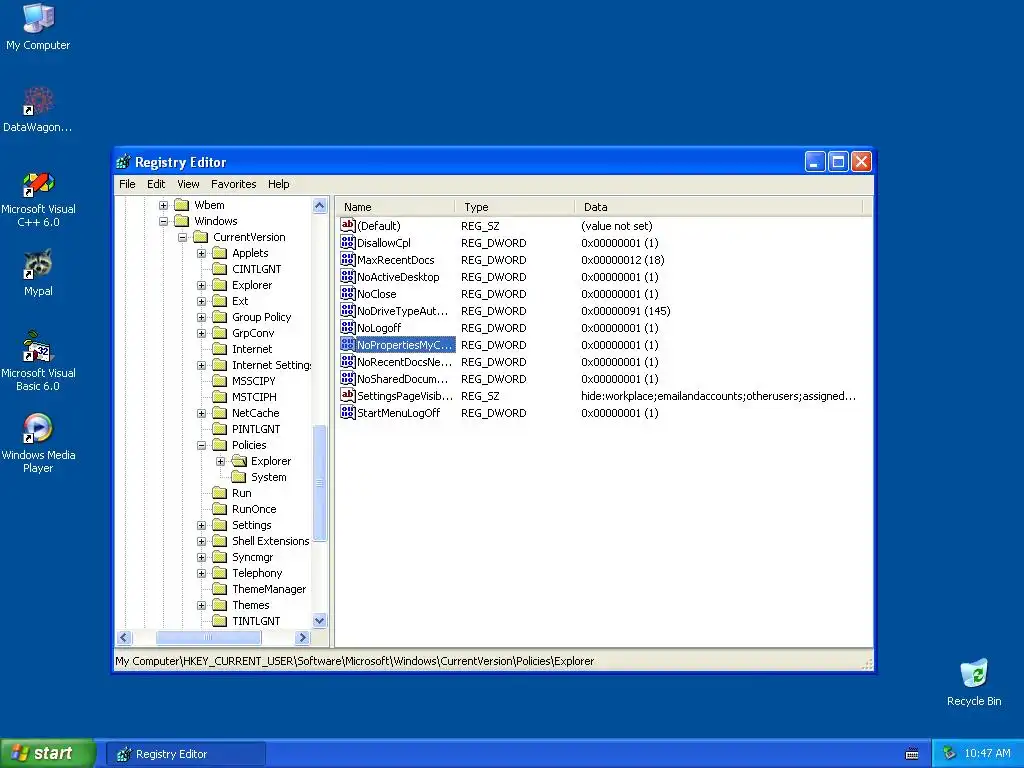Select the MSSCIPY key in tree
Image resolution: width=1024 pixels, height=768 pixels.
click(253, 381)
